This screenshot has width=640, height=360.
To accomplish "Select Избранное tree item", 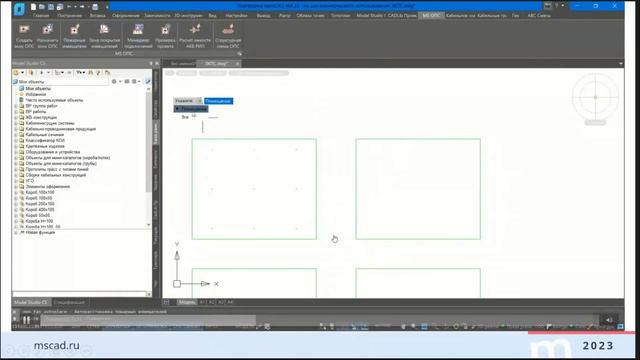I will (36, 94).
